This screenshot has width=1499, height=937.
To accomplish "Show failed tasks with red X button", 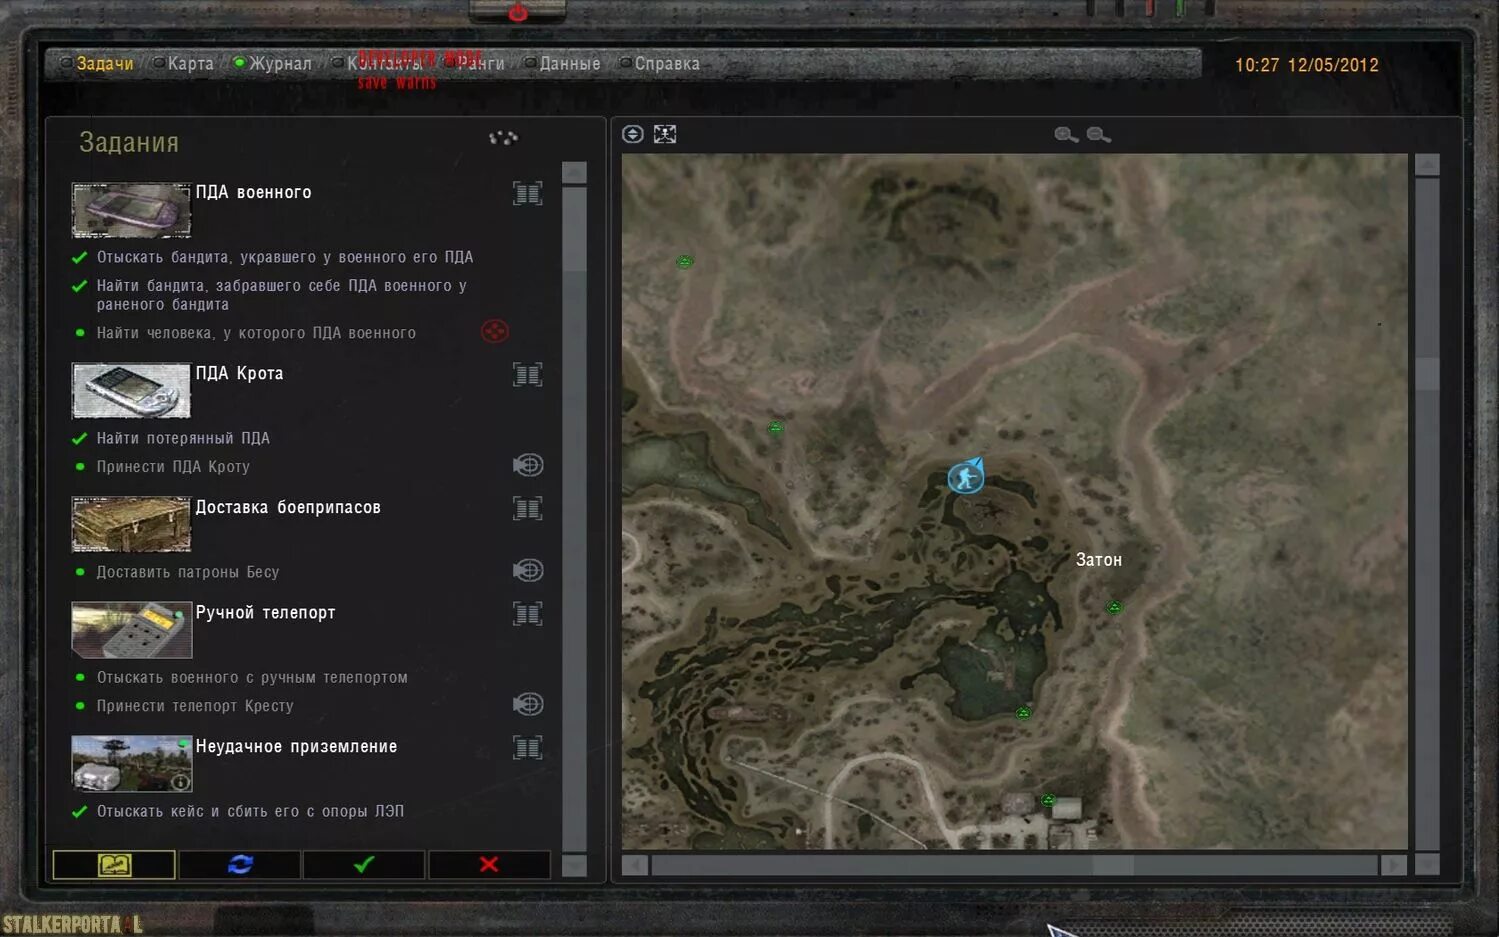I will (x=489, y=864).
